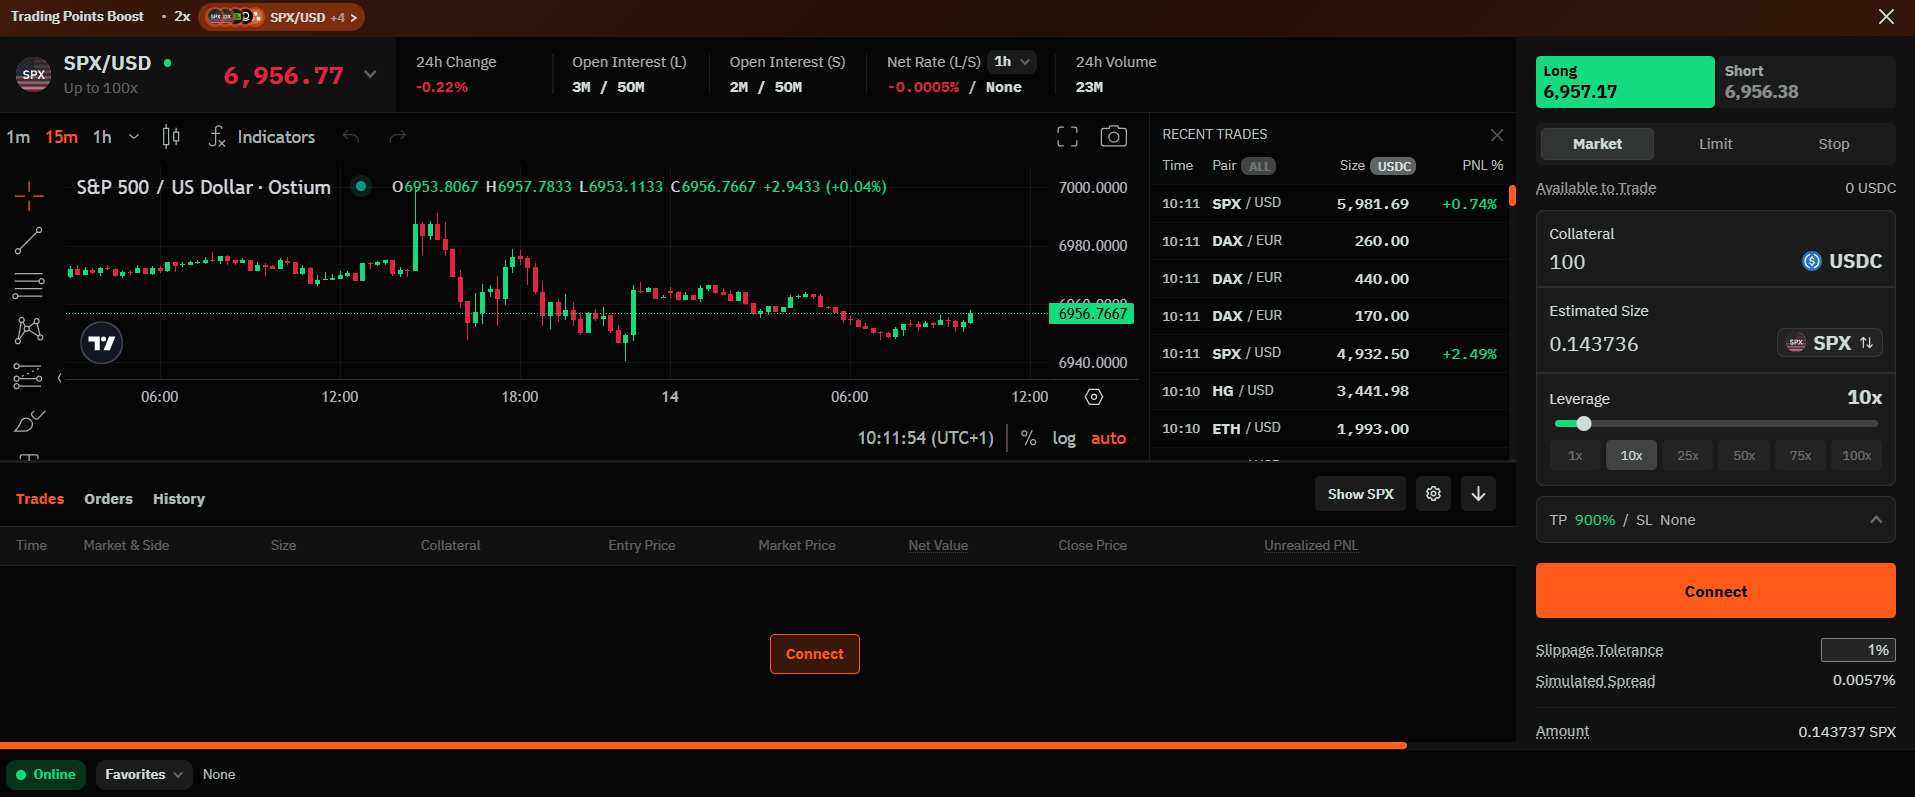The height and width of the screenshot is (797, 1915).
Task: Open the candlestick chart style picker
Action: [x=171, y=137]
